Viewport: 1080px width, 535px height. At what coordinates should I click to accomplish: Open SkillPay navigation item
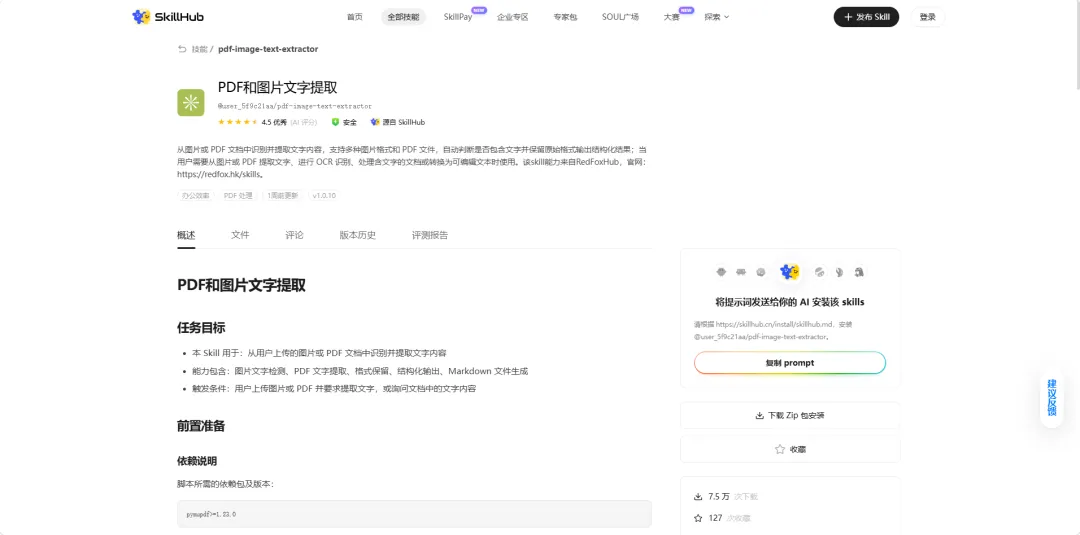click(x=458, y=17)
